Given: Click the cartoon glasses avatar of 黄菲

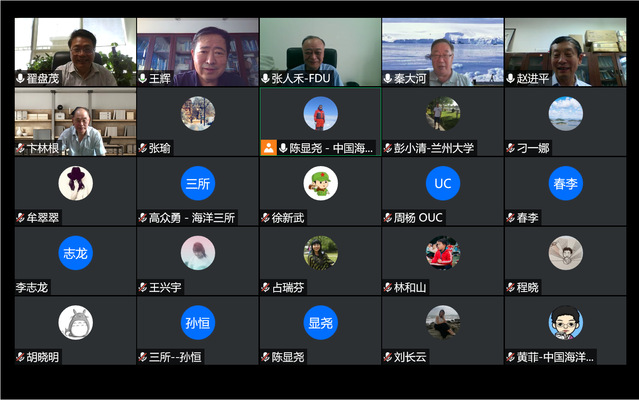Looking at the screenshot, I should point(565,323).
